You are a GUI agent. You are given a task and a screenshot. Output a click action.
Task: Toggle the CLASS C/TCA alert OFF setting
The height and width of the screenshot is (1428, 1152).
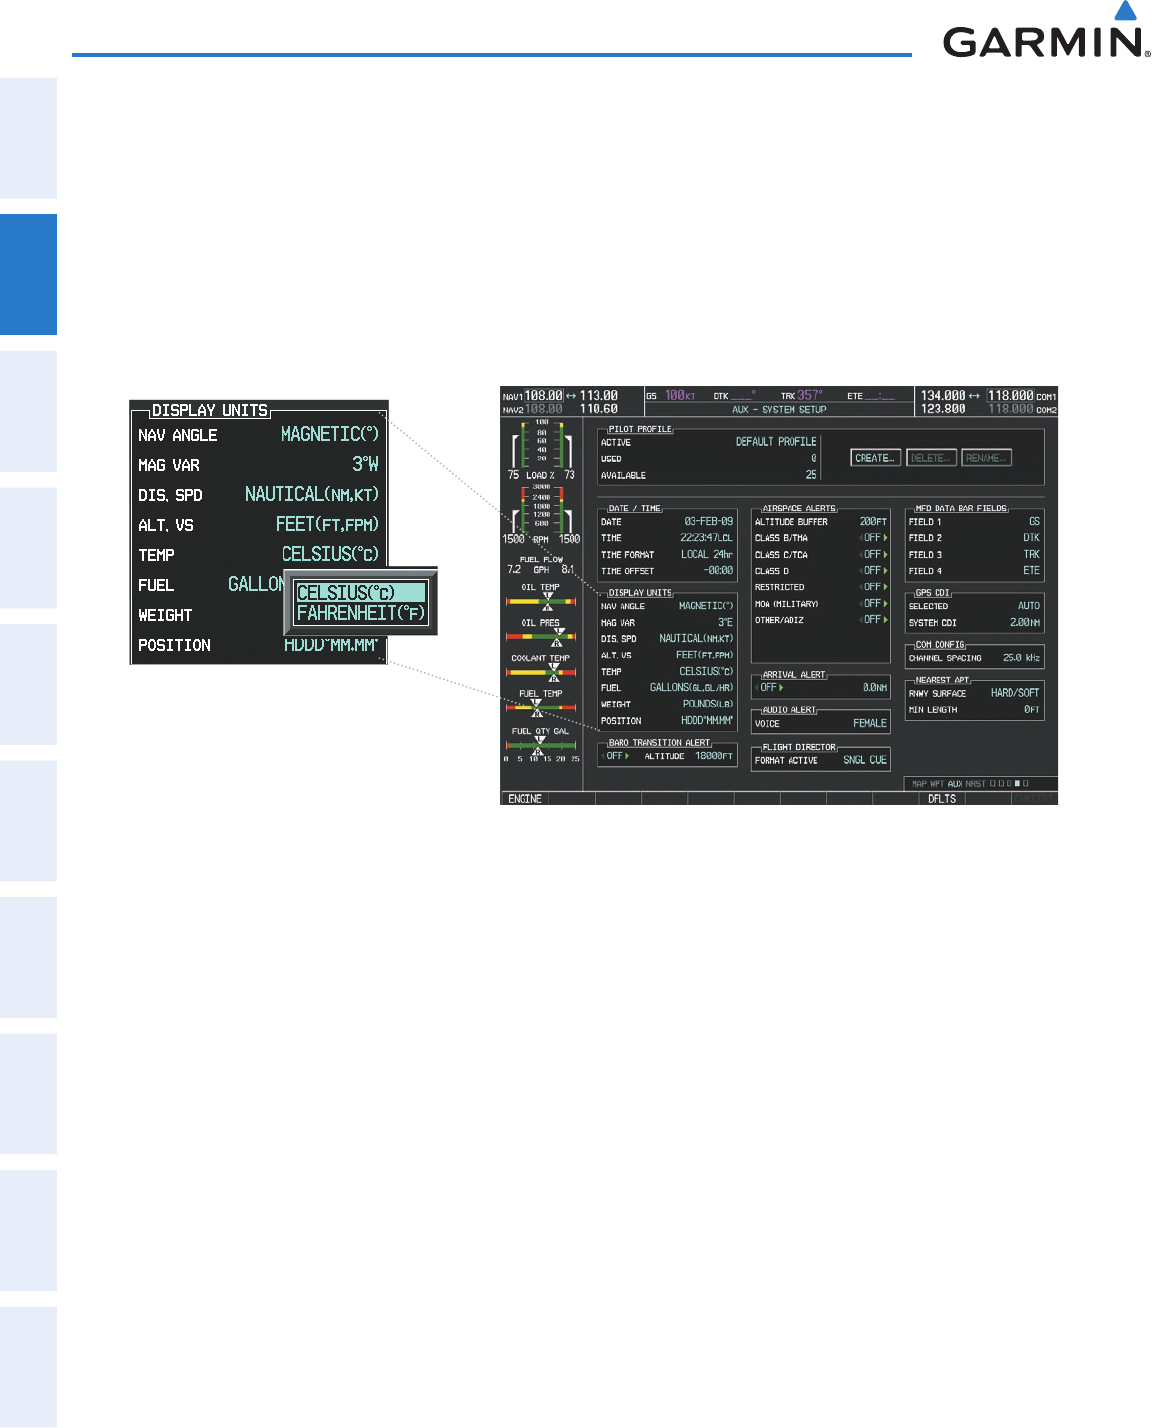point(875,554)
